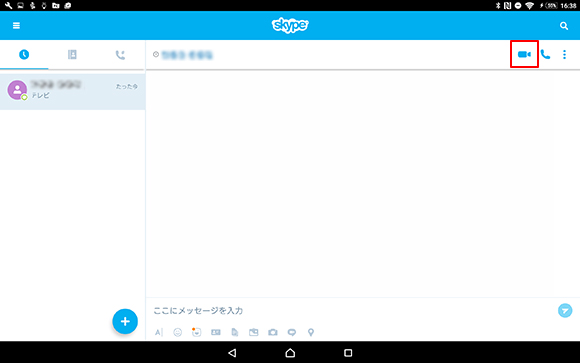Attach a file using the document icon
580x363 pixels.
coord(235,332)
